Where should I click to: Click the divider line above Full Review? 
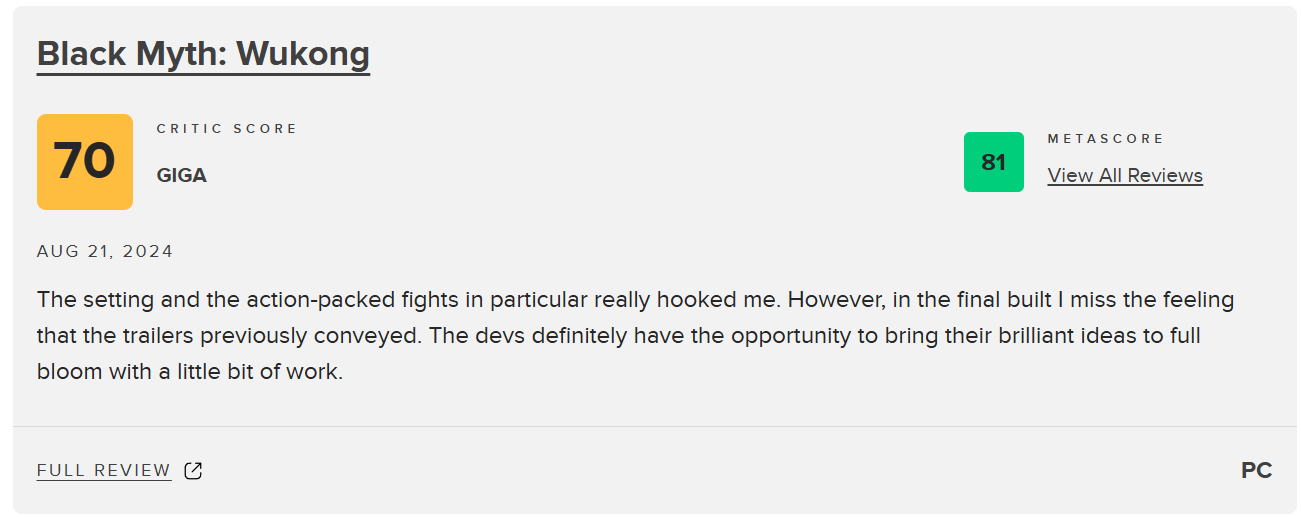pyautogui.click(x=655, y=426)
